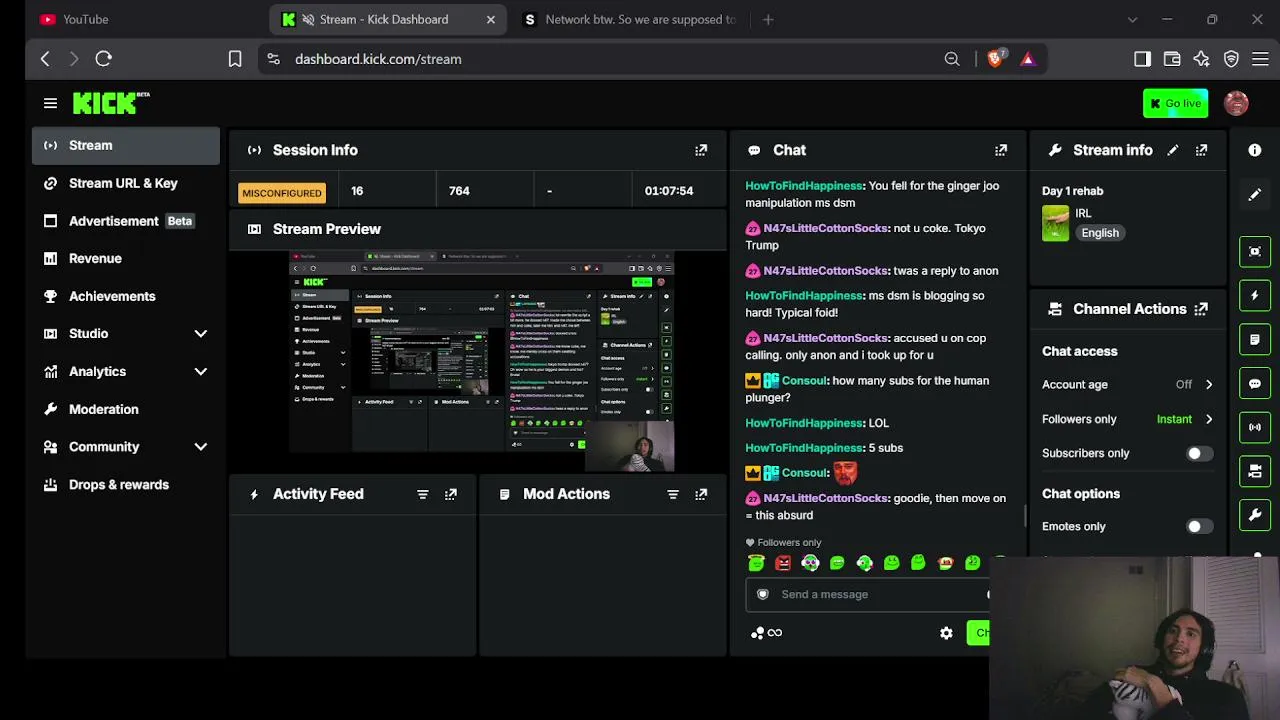Open the info icon in the right sidebar
The height and width of the screenshot is (720, 1280).
[1255, 150]
